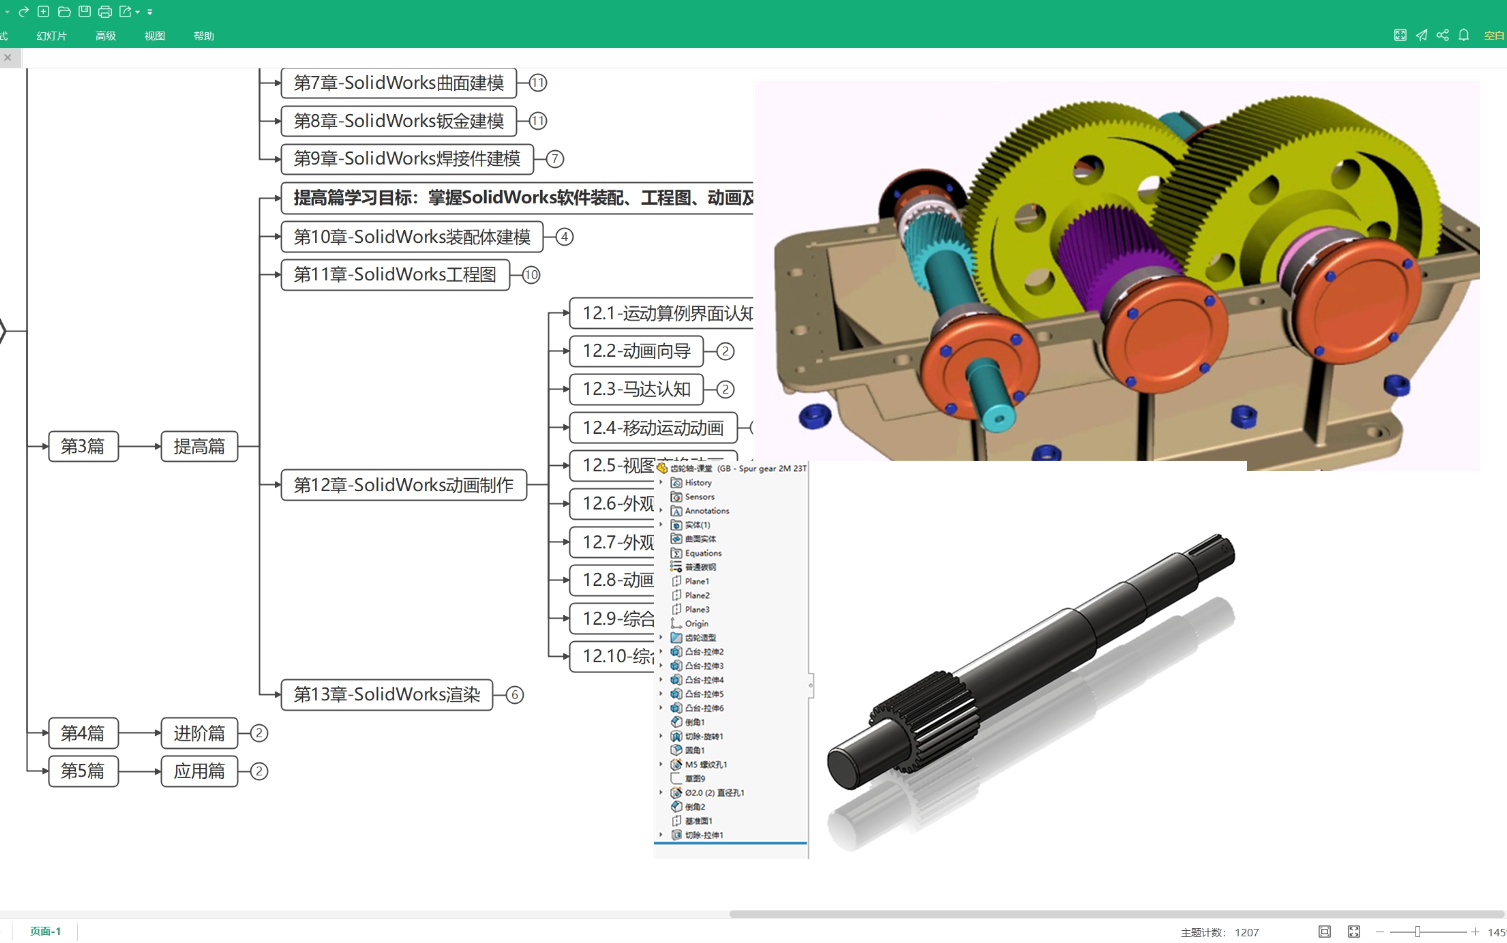Click the 空白 account label
Viewport: 1507px width, 943px height.
pos(1494,35)
